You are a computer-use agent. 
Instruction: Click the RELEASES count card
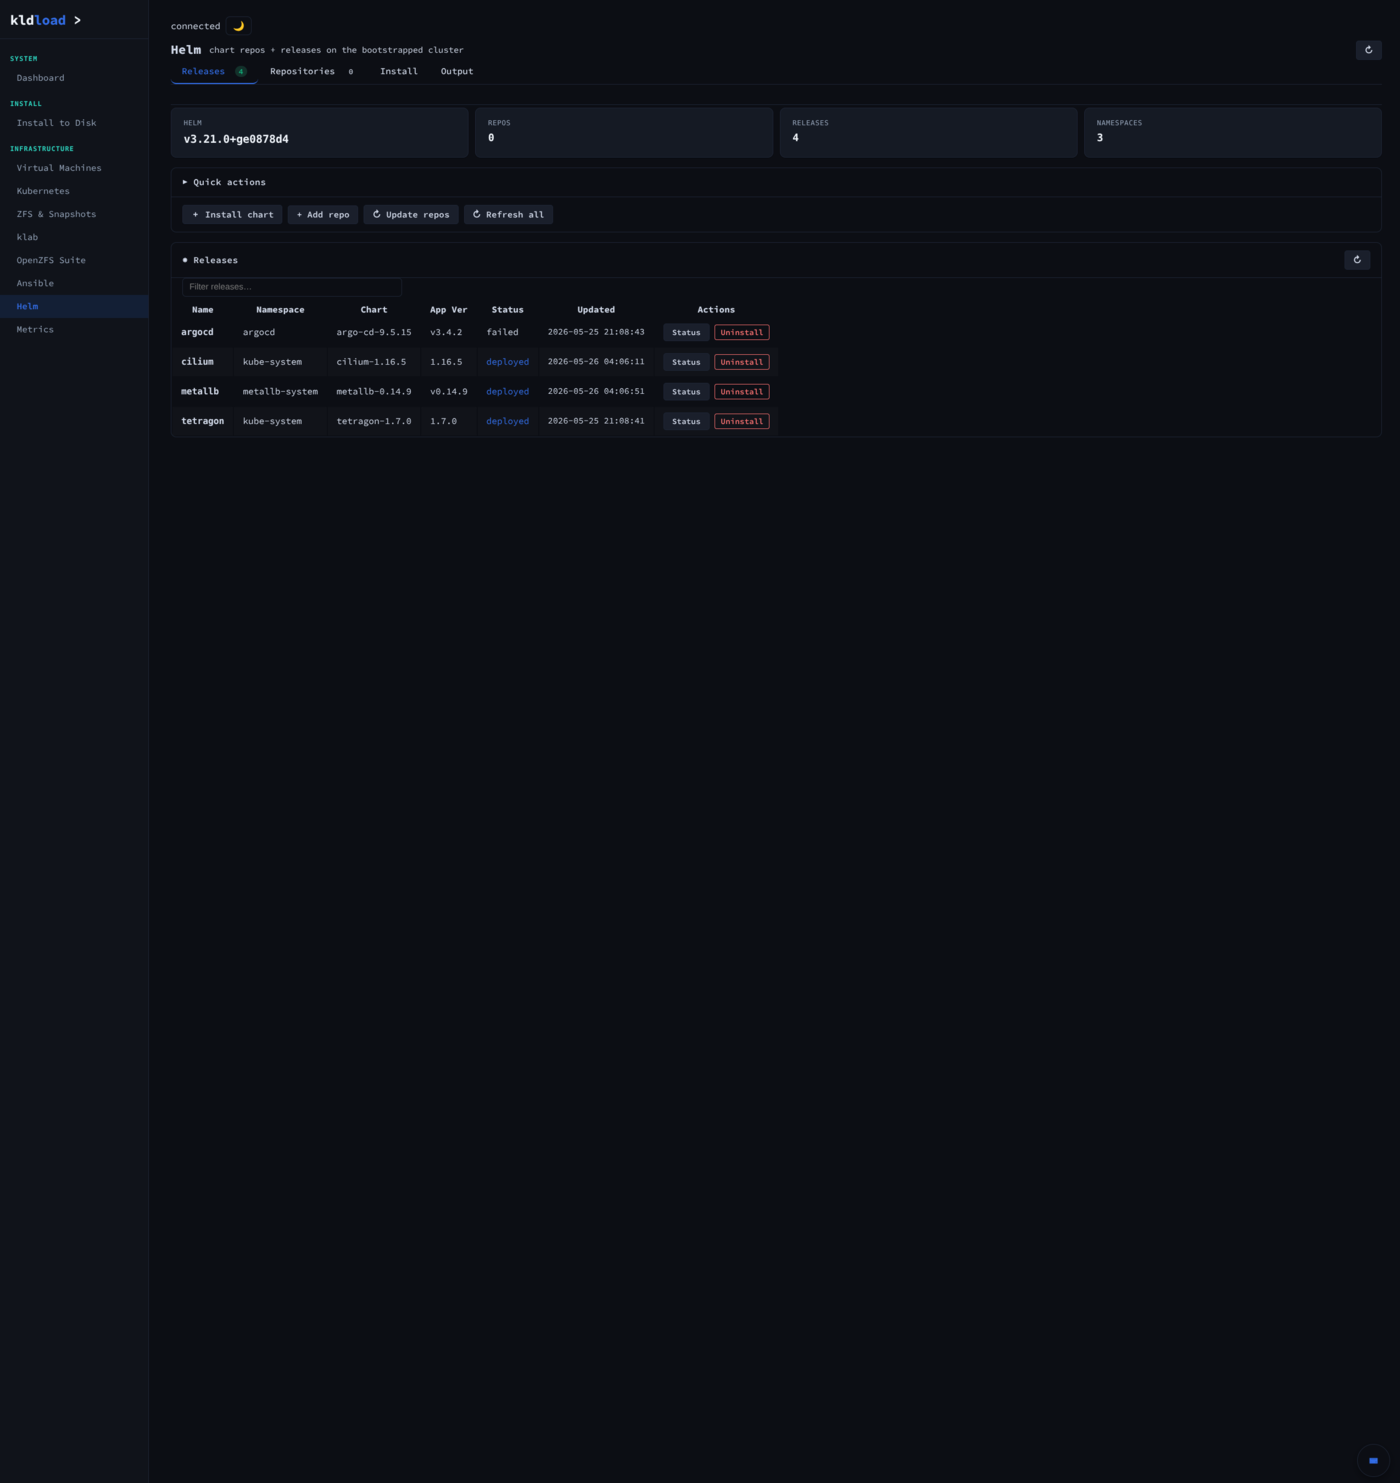[x=928, y=133]
